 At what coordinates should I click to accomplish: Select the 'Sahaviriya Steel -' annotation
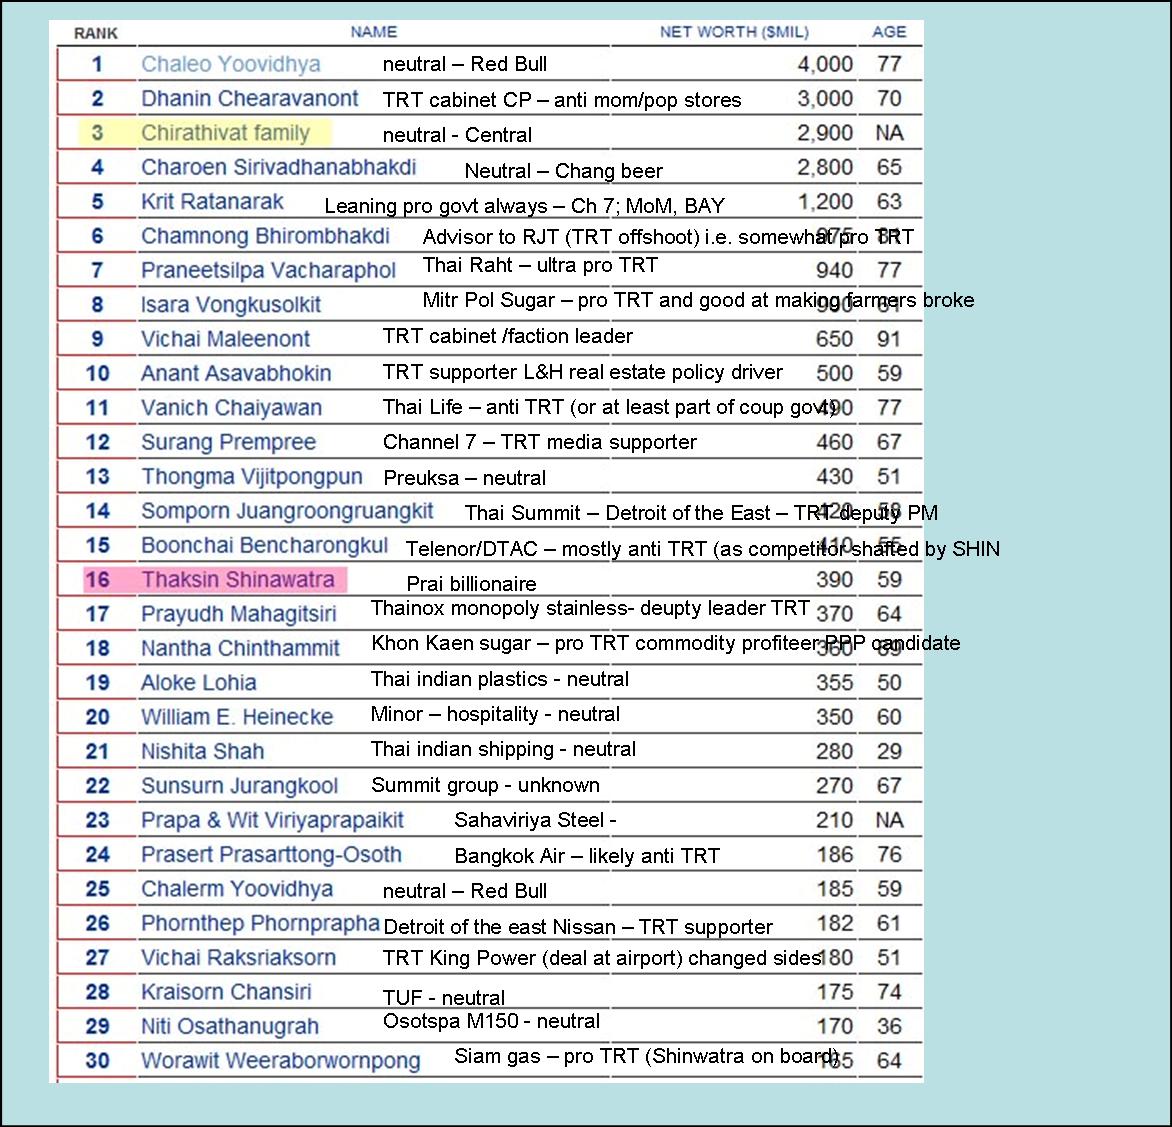click(x=535, y=821)
